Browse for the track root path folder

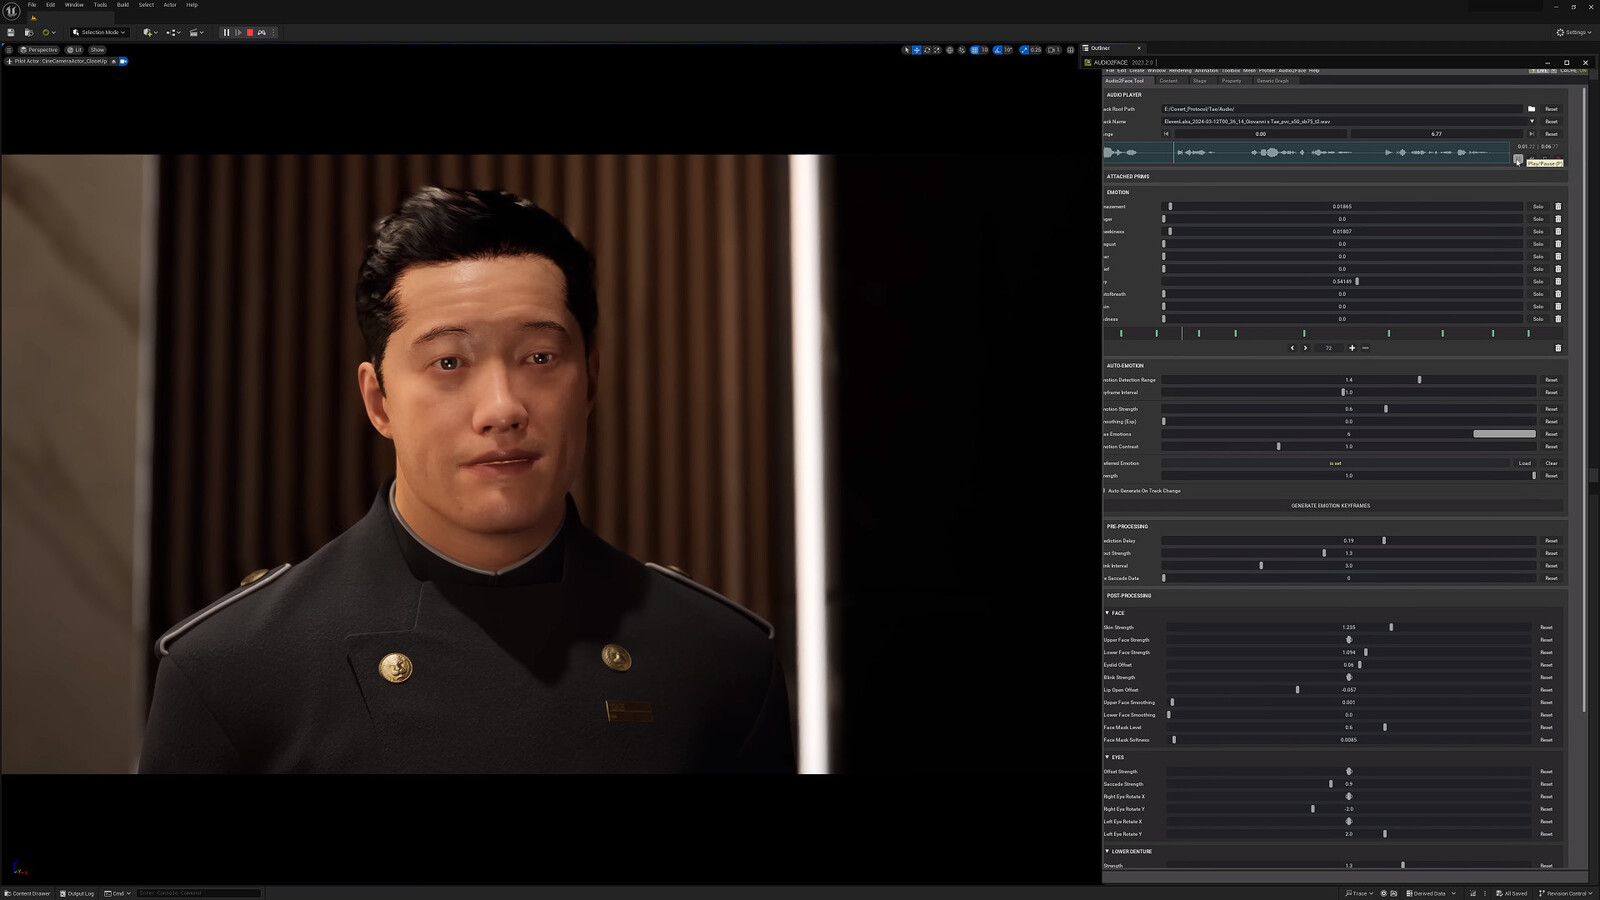coord(1531,109)
